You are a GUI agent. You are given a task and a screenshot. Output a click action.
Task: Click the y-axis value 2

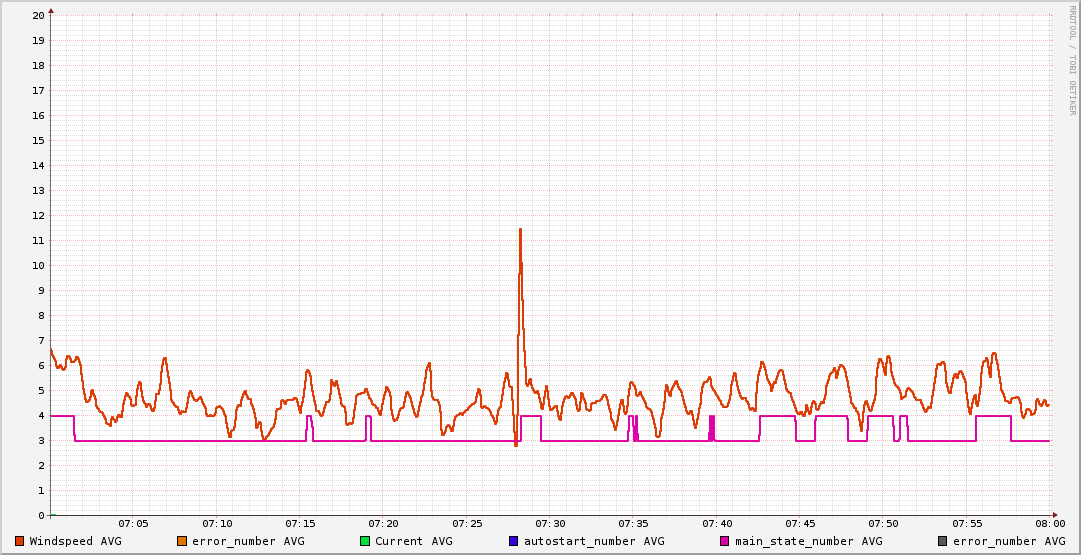point(41,465)
